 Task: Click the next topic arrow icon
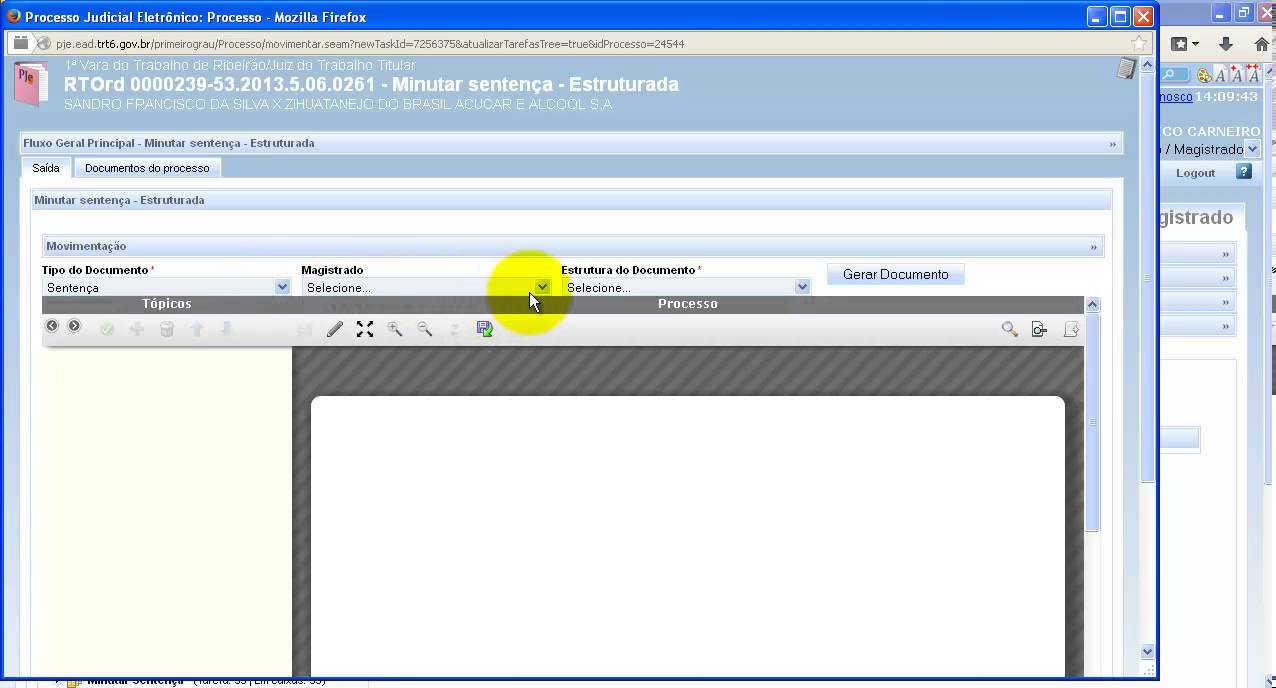coord(74,326)
